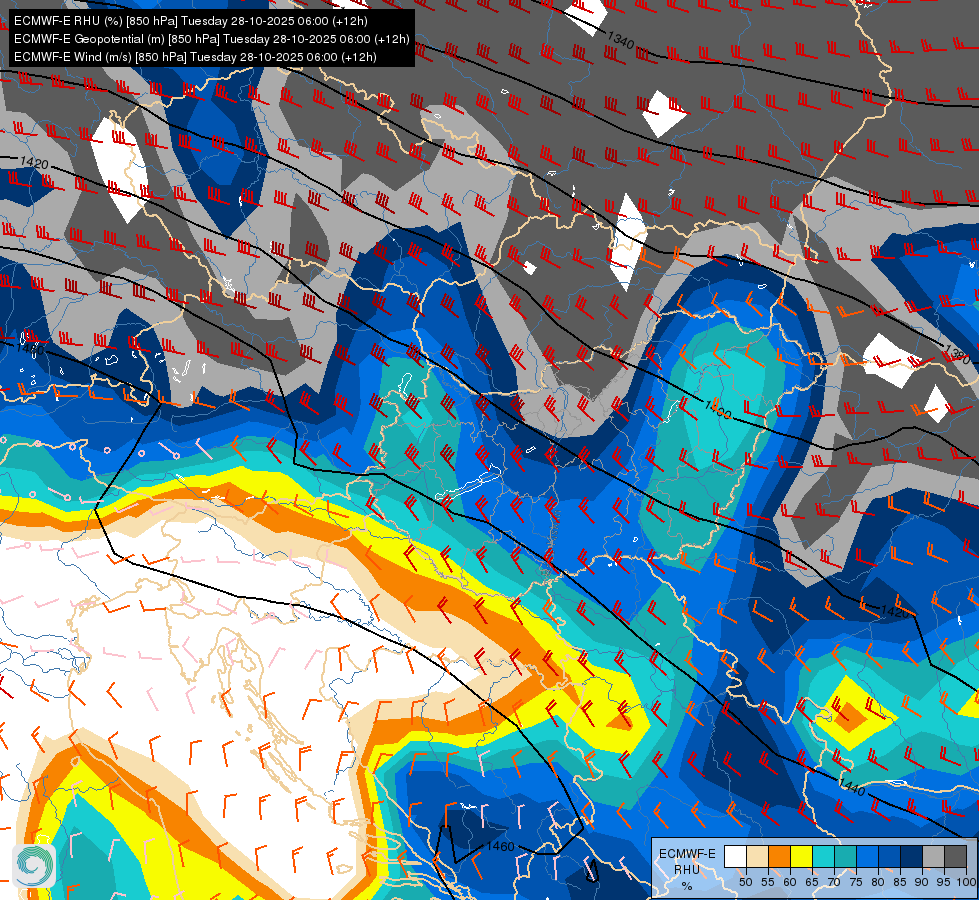Click the legend tick value '80'
Viewport: 979px width, 900px height.
(878, 882)
